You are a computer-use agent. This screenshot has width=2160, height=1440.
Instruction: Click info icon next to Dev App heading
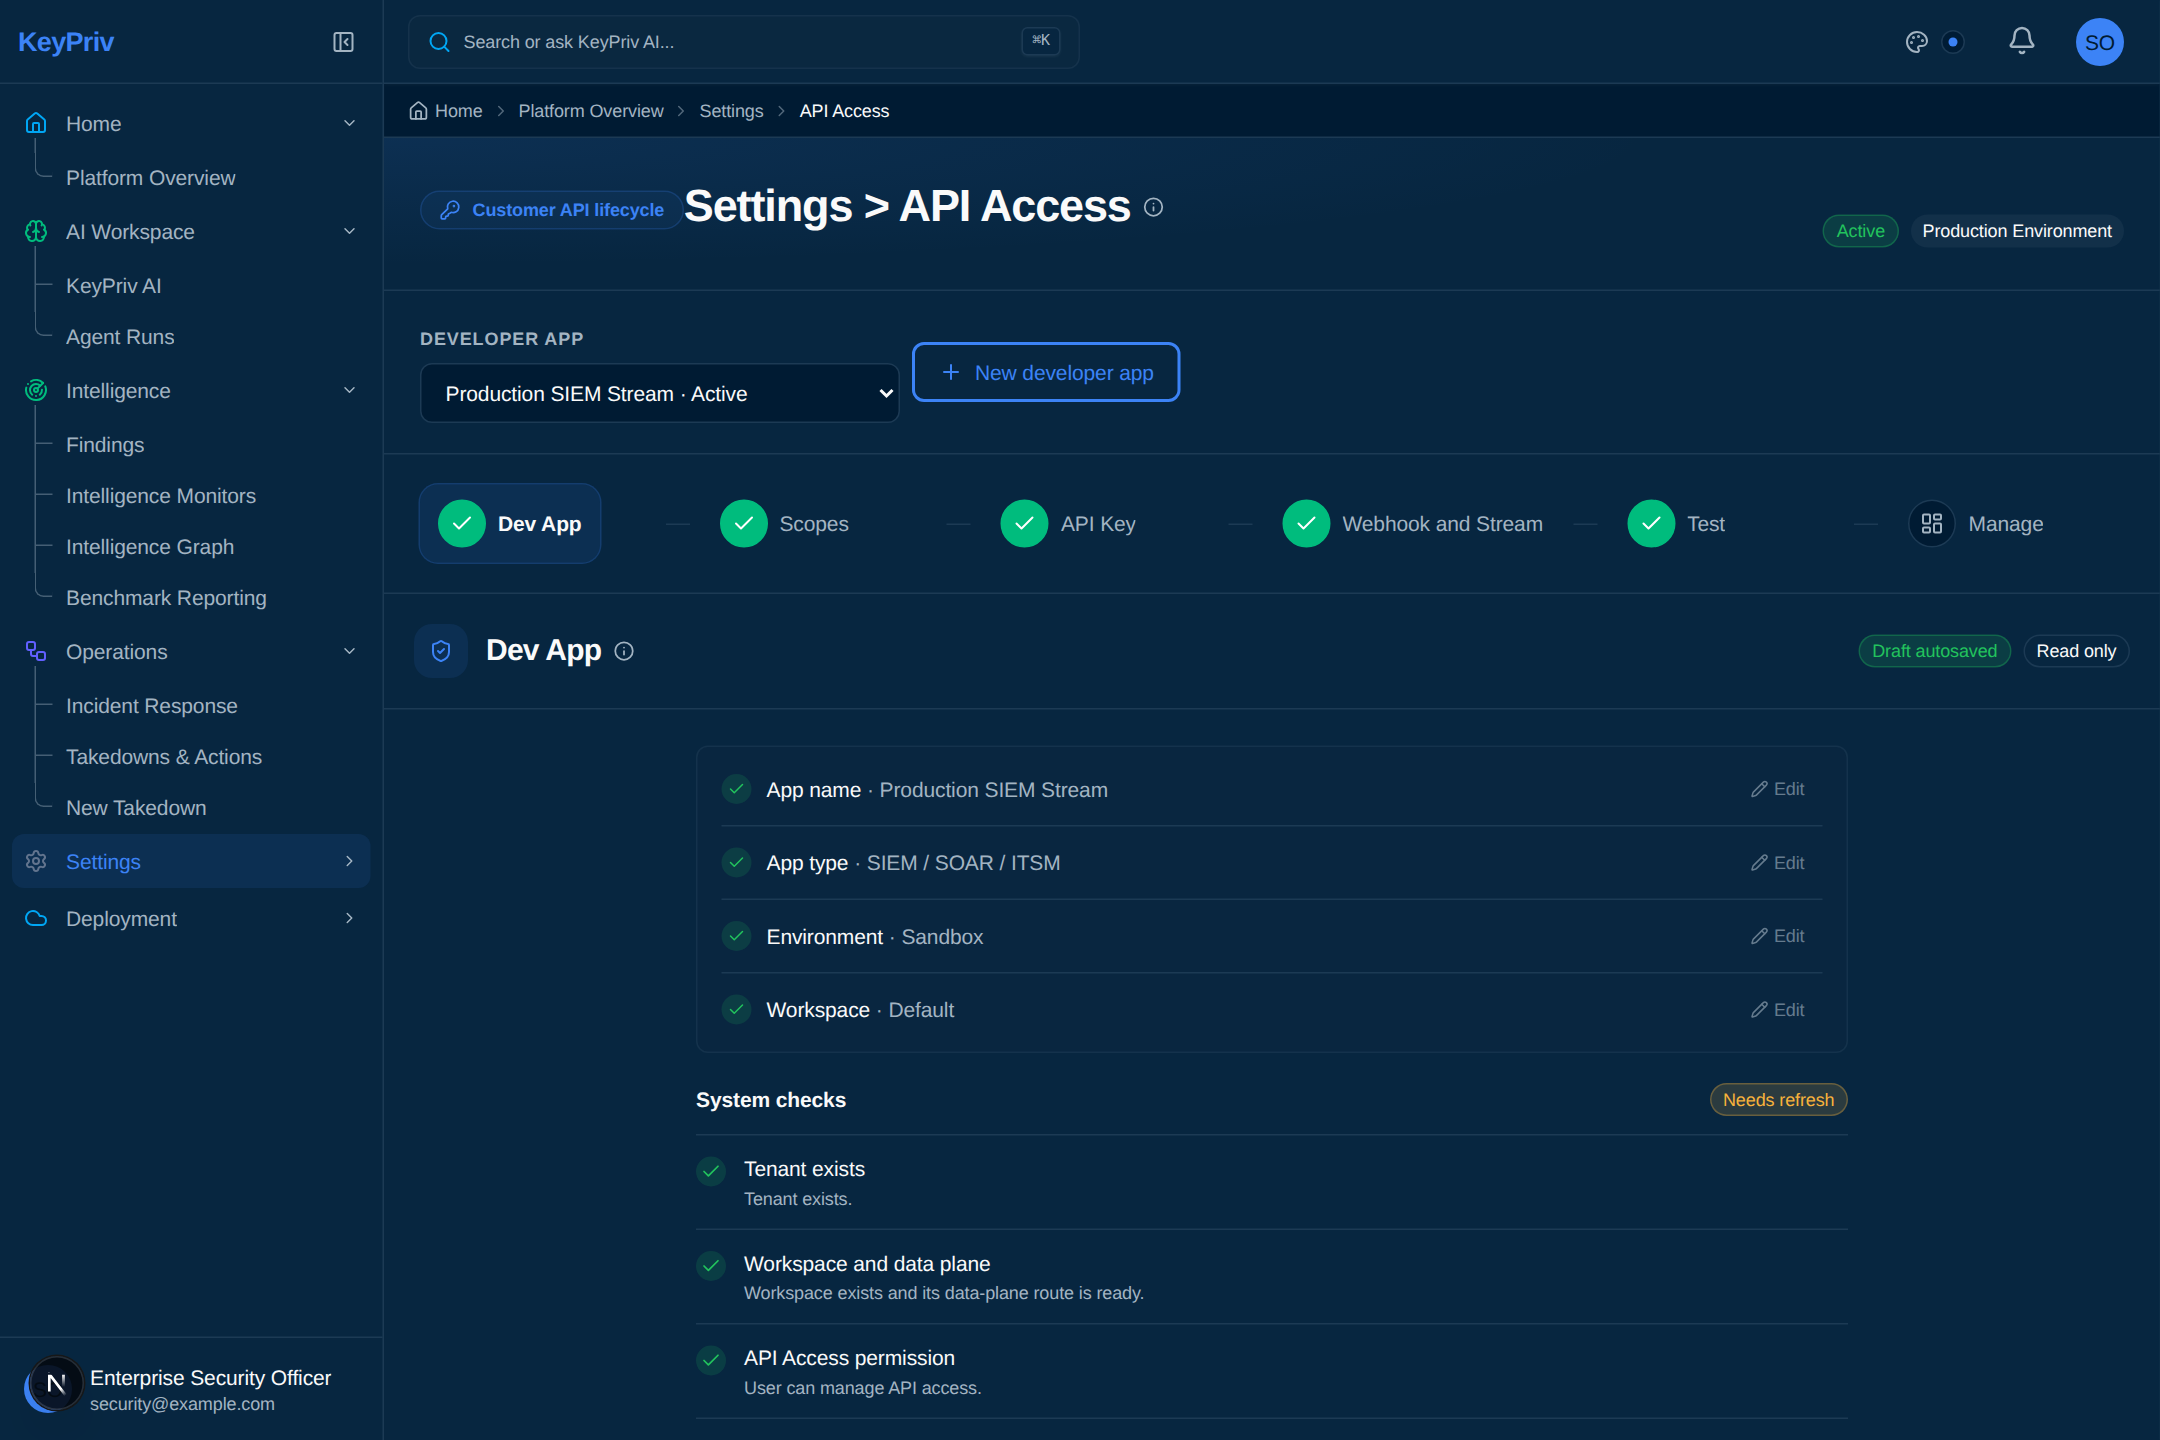624,651
